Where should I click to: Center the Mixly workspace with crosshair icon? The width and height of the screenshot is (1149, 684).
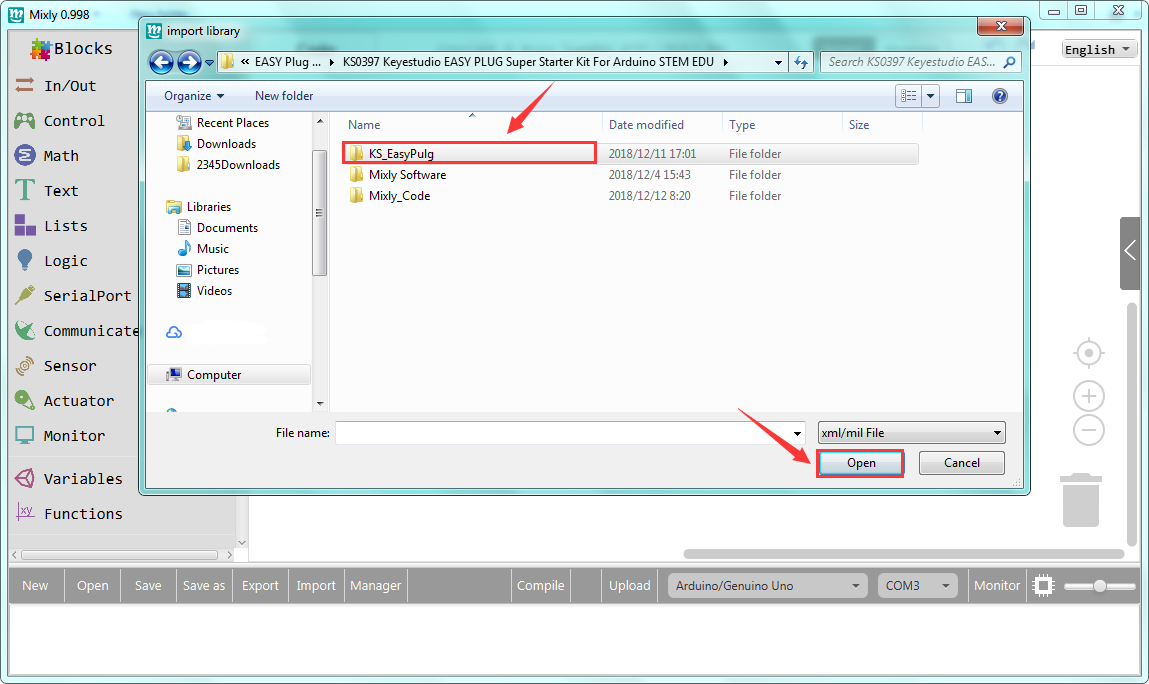click(x=1089, y=353)
